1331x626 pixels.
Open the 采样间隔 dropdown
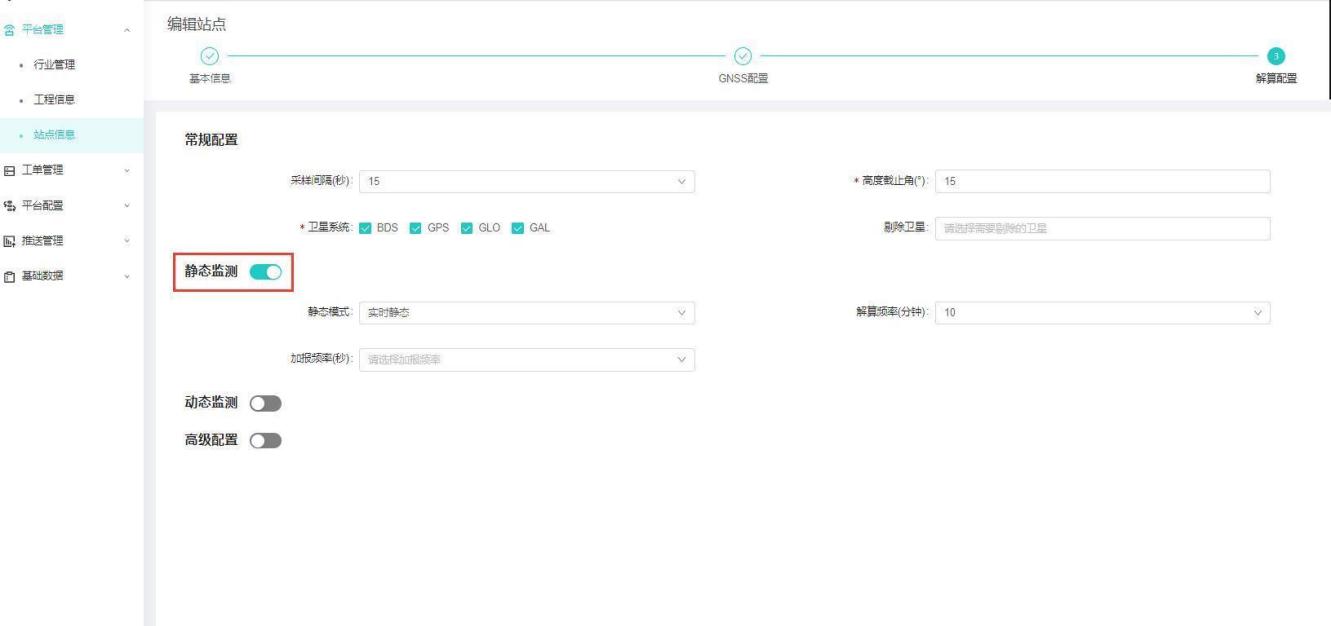click(526, 181)
